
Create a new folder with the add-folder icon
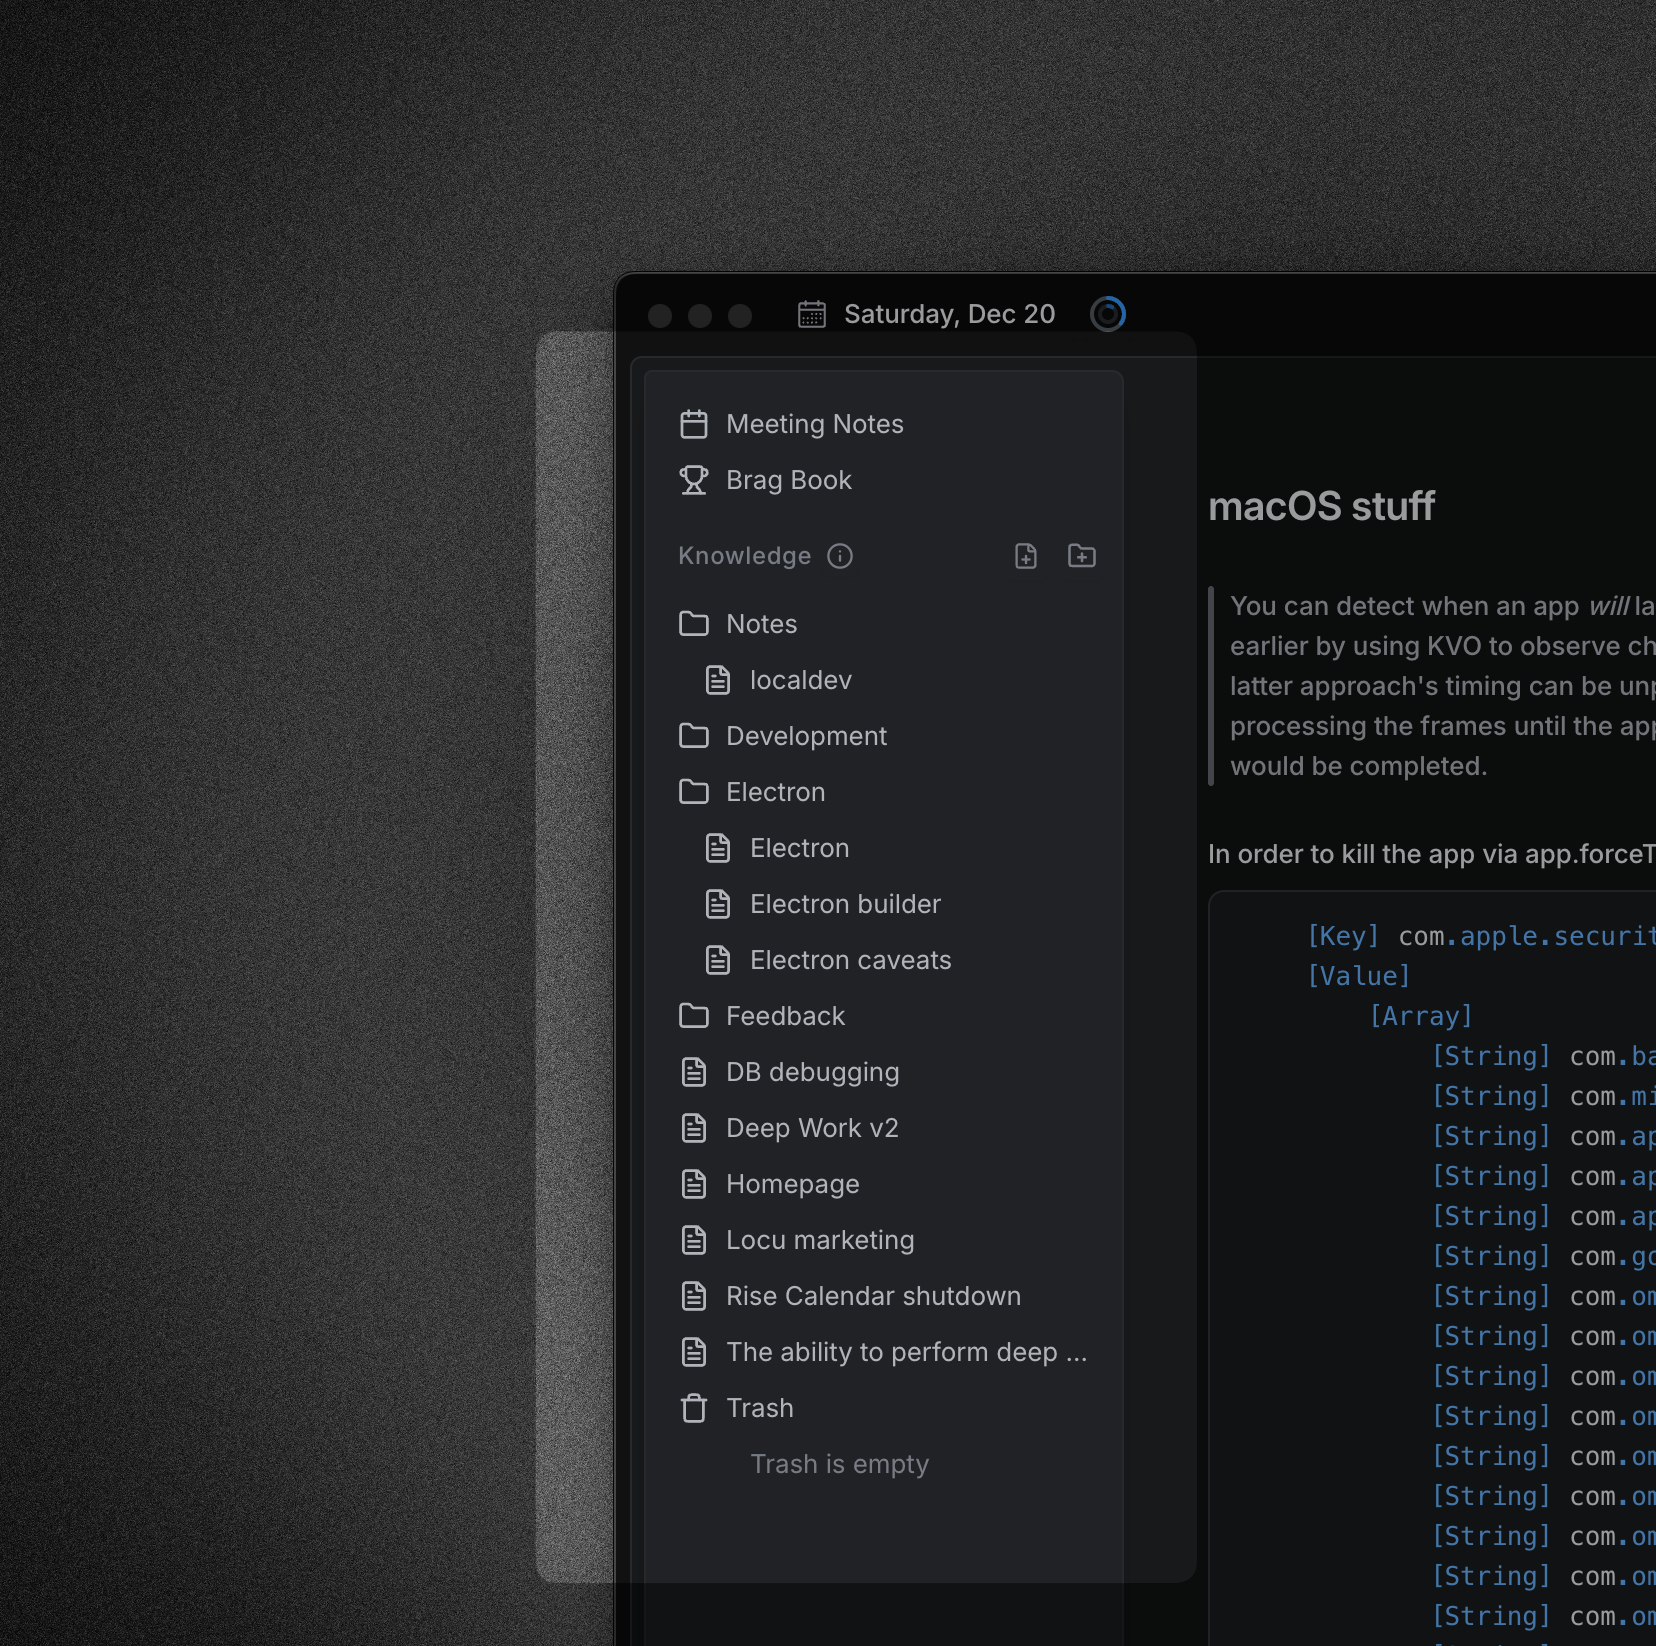[1081, 556]
